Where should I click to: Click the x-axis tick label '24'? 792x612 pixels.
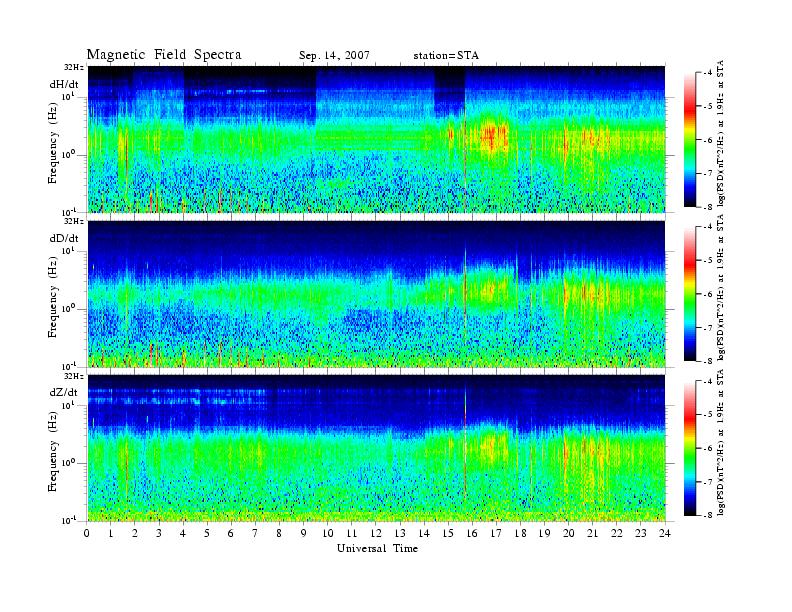click(x=665, y=533)
